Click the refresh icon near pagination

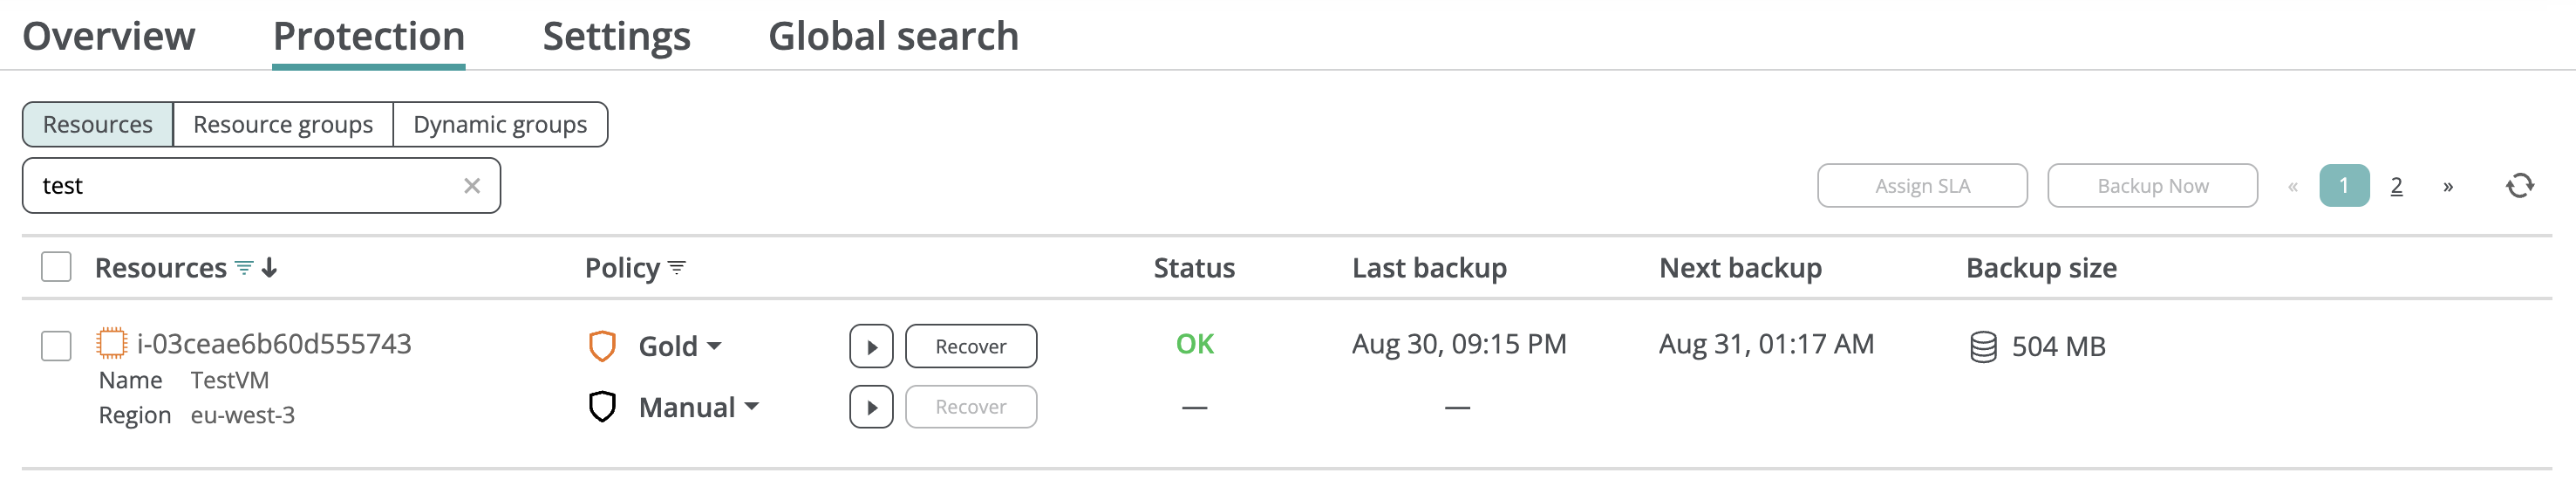pos(2519,186)
